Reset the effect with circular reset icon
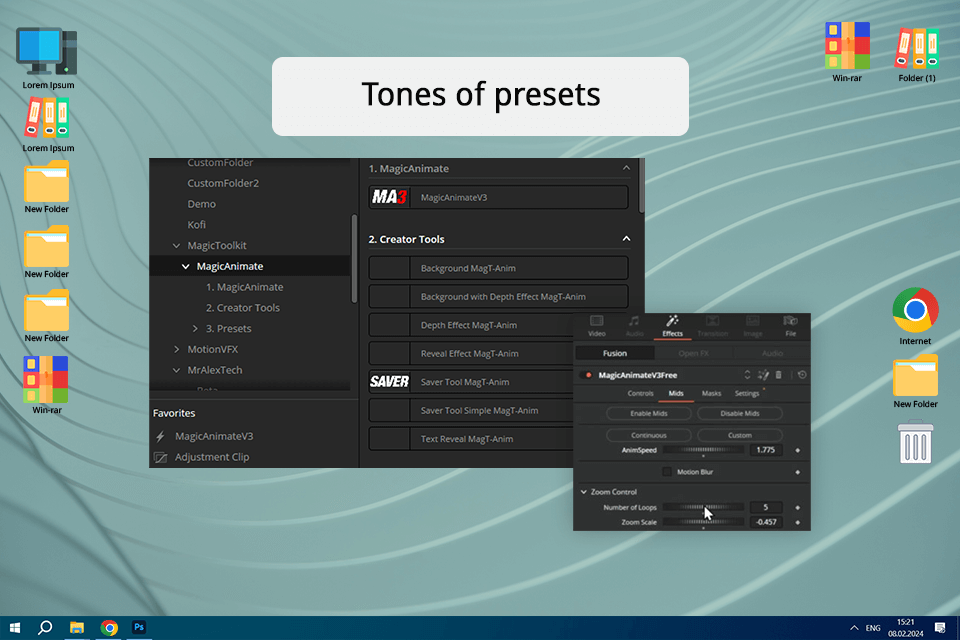 pyautogui.click(x=802, y=375)
